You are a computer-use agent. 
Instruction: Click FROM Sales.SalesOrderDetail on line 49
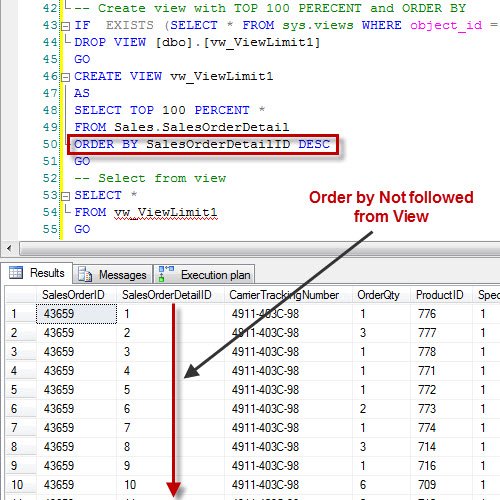(x=182, y=127)
